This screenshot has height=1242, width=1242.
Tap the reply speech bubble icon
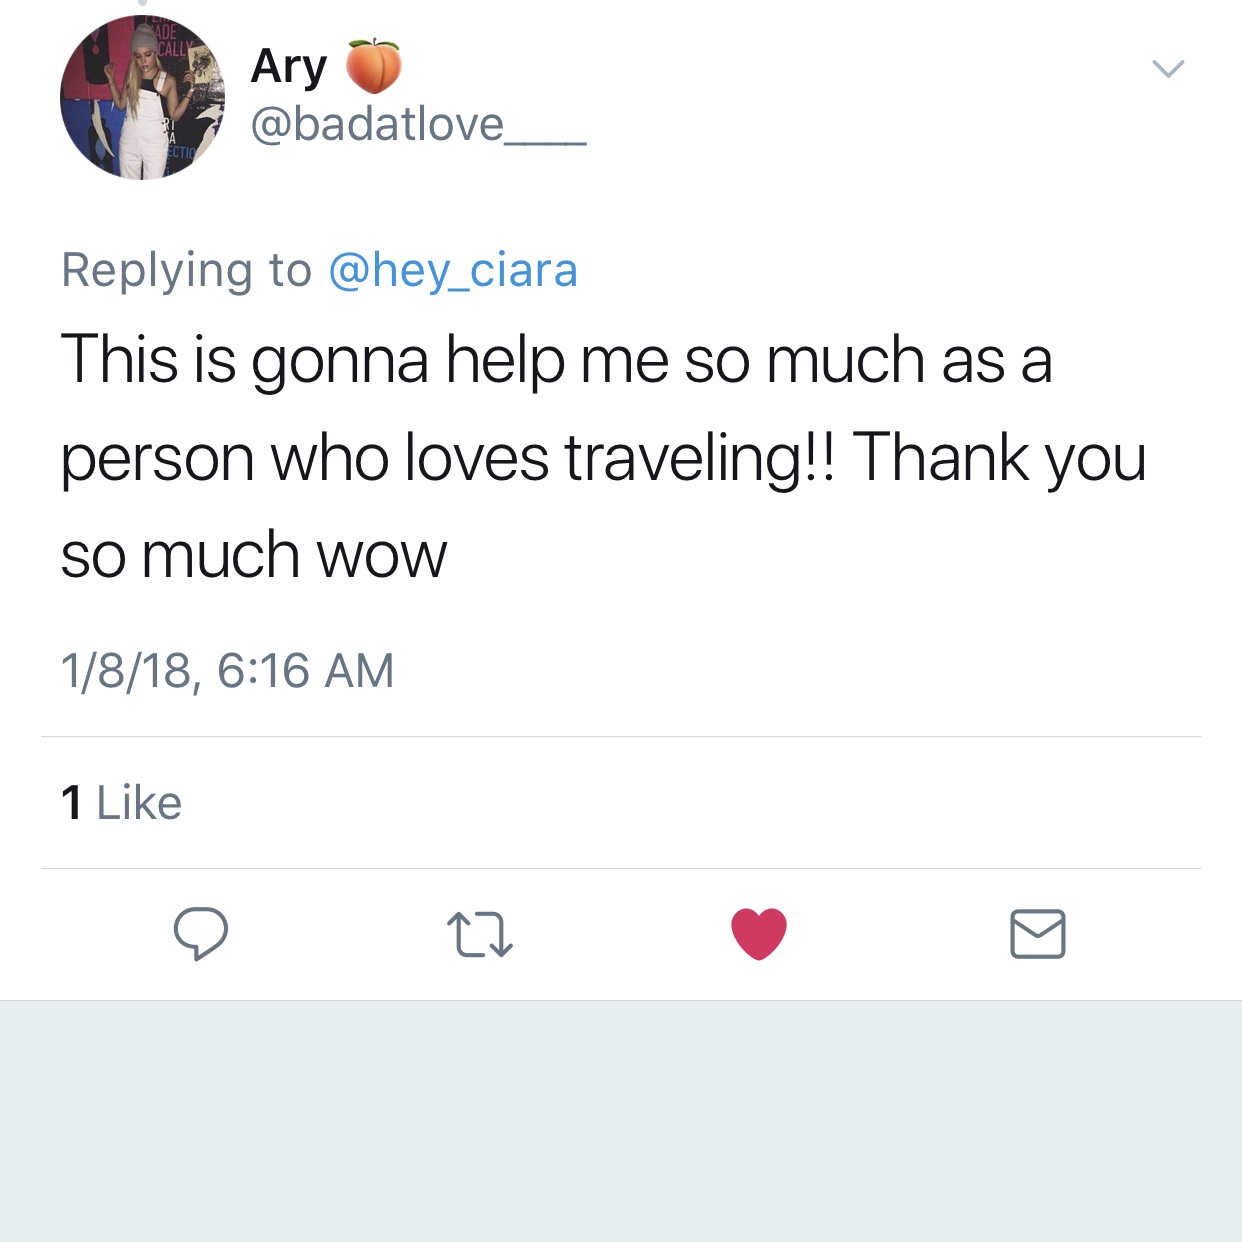point(201,934)
